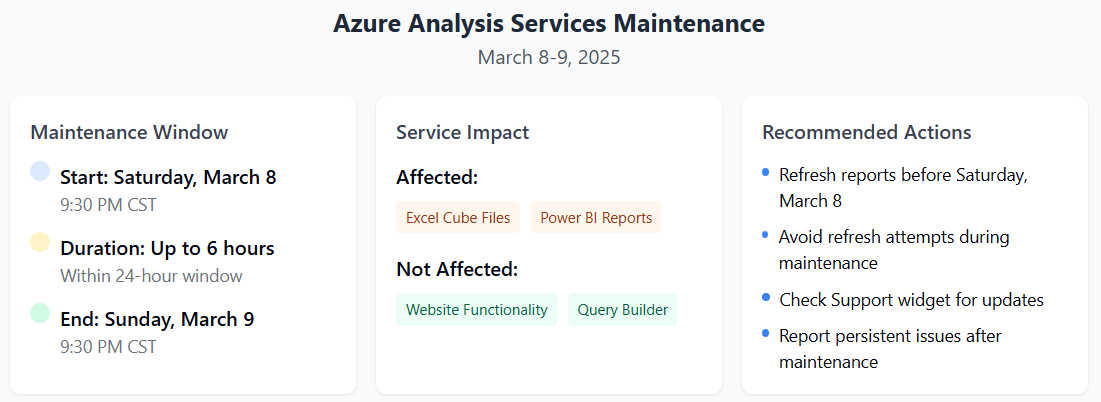
Task: Click bullet dot before Report persistent issues
Action: [765, 333]
